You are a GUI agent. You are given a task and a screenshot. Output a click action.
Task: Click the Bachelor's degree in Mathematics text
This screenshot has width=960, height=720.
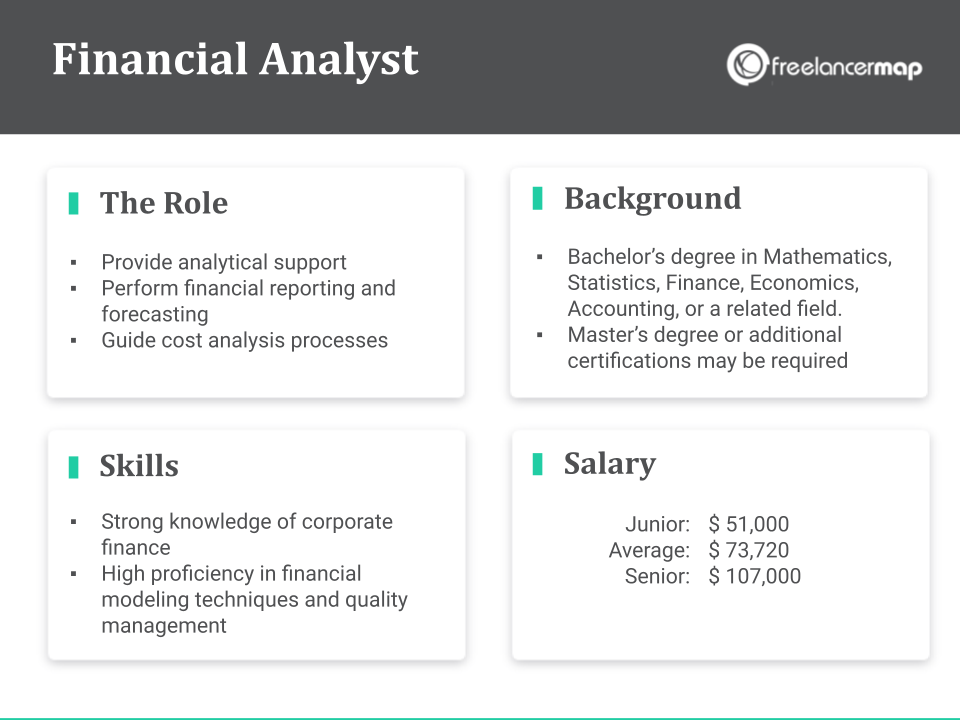coord(730,283)
